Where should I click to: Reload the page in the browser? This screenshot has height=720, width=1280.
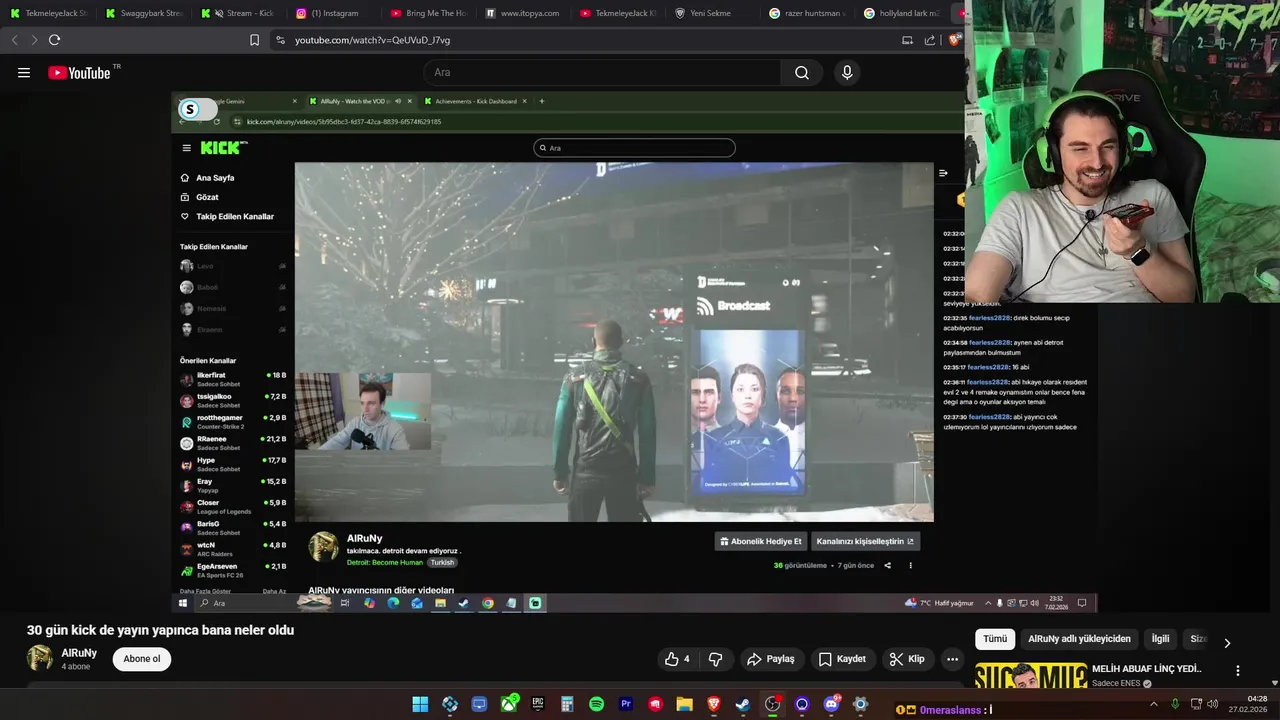(x=54, y=40)
